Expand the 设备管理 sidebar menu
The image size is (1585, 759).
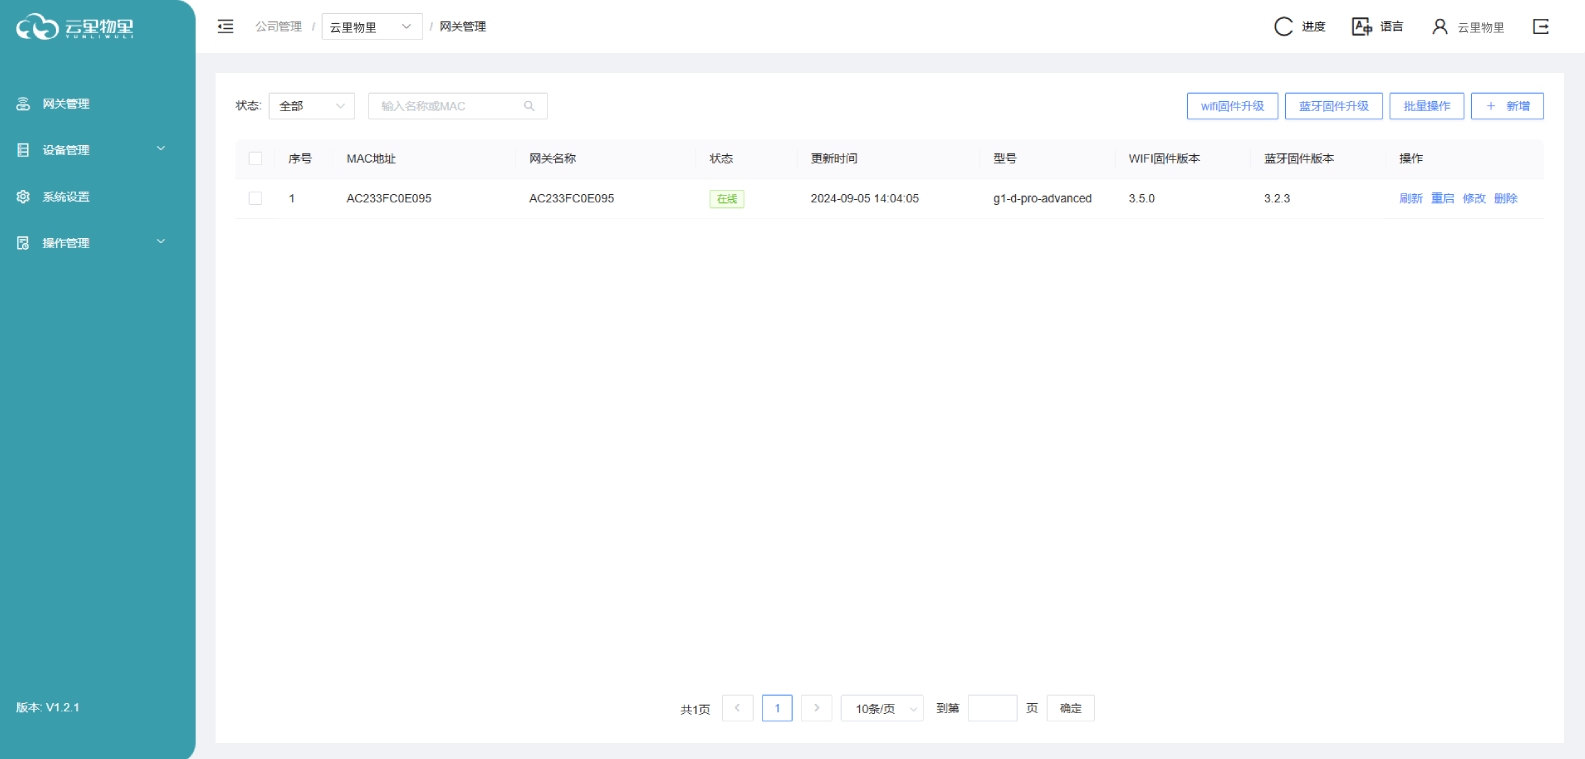[x=90, y=150]
